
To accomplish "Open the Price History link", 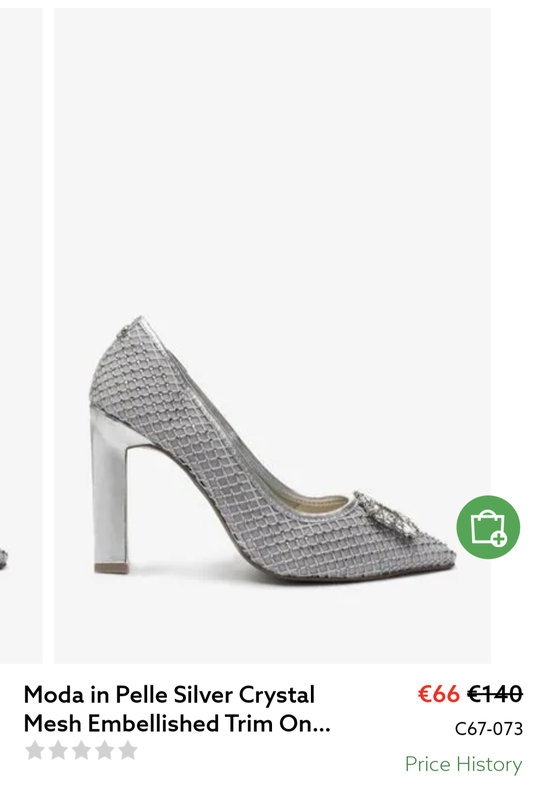I will pyautogui.click(x=463, y=764).
